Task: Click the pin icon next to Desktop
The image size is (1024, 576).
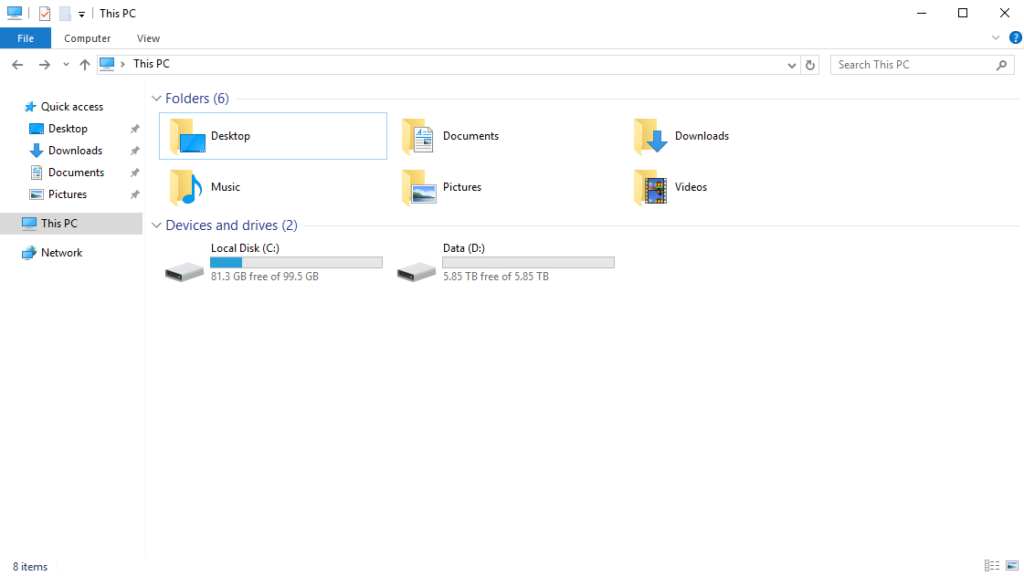Action: tap(135, 129)
